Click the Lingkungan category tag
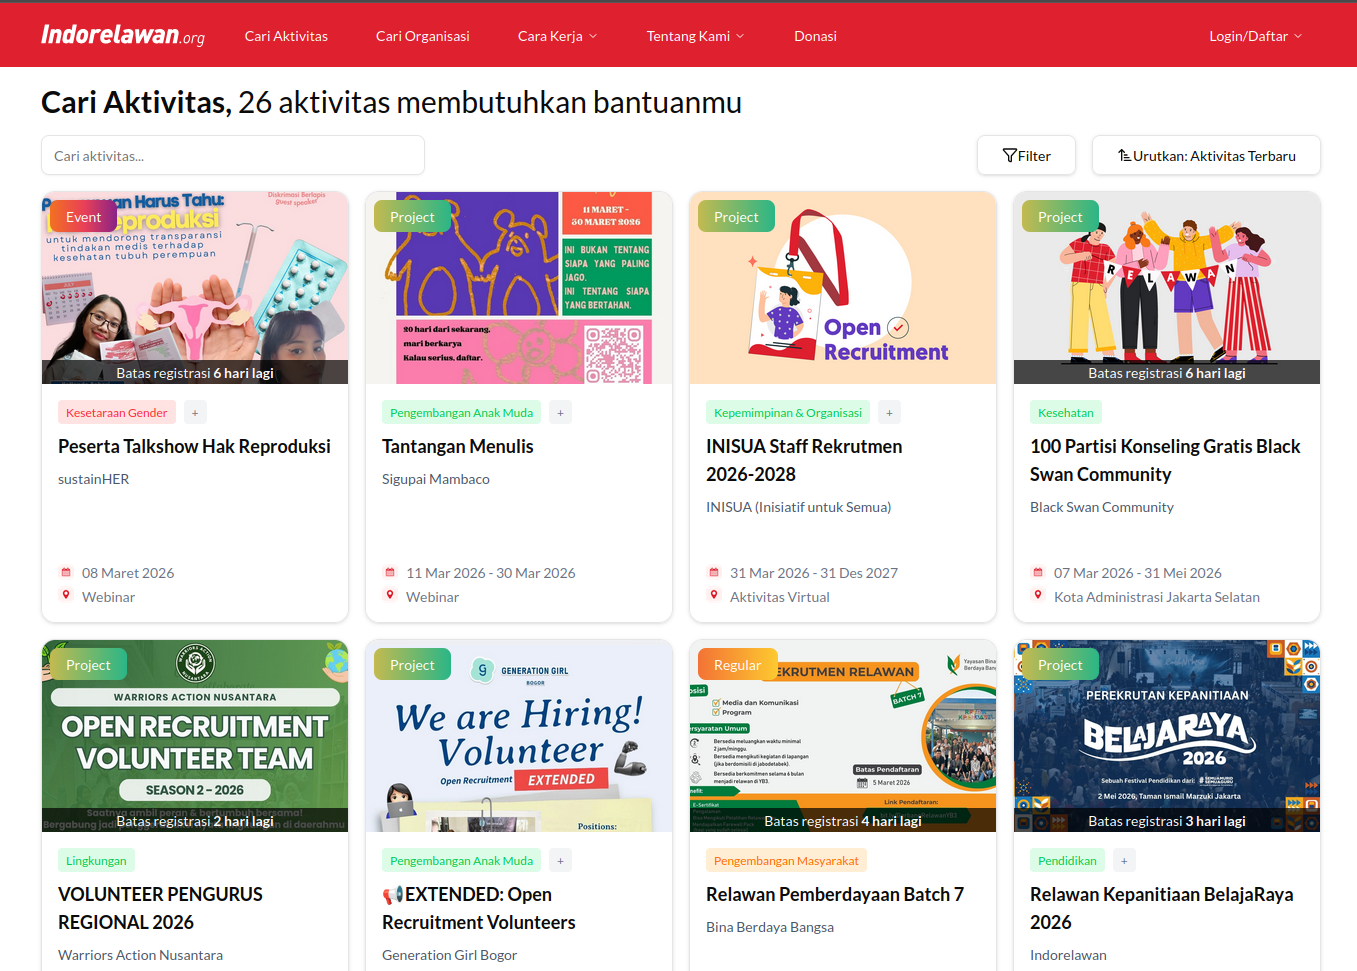 (96, 861)
